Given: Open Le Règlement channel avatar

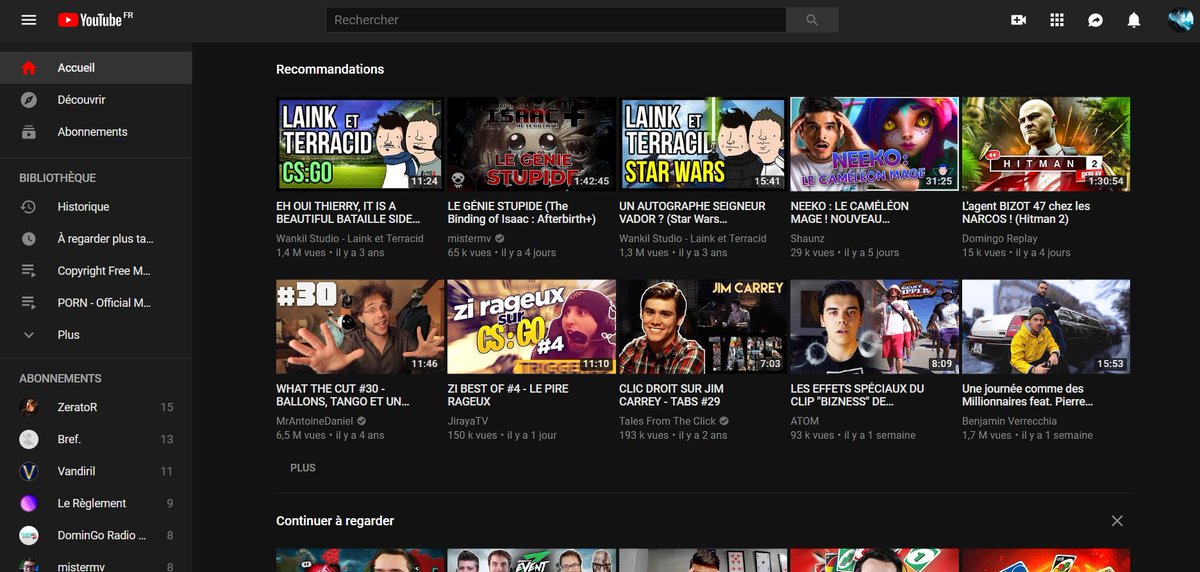Looking at the screenshot, I should click(29, 503).
